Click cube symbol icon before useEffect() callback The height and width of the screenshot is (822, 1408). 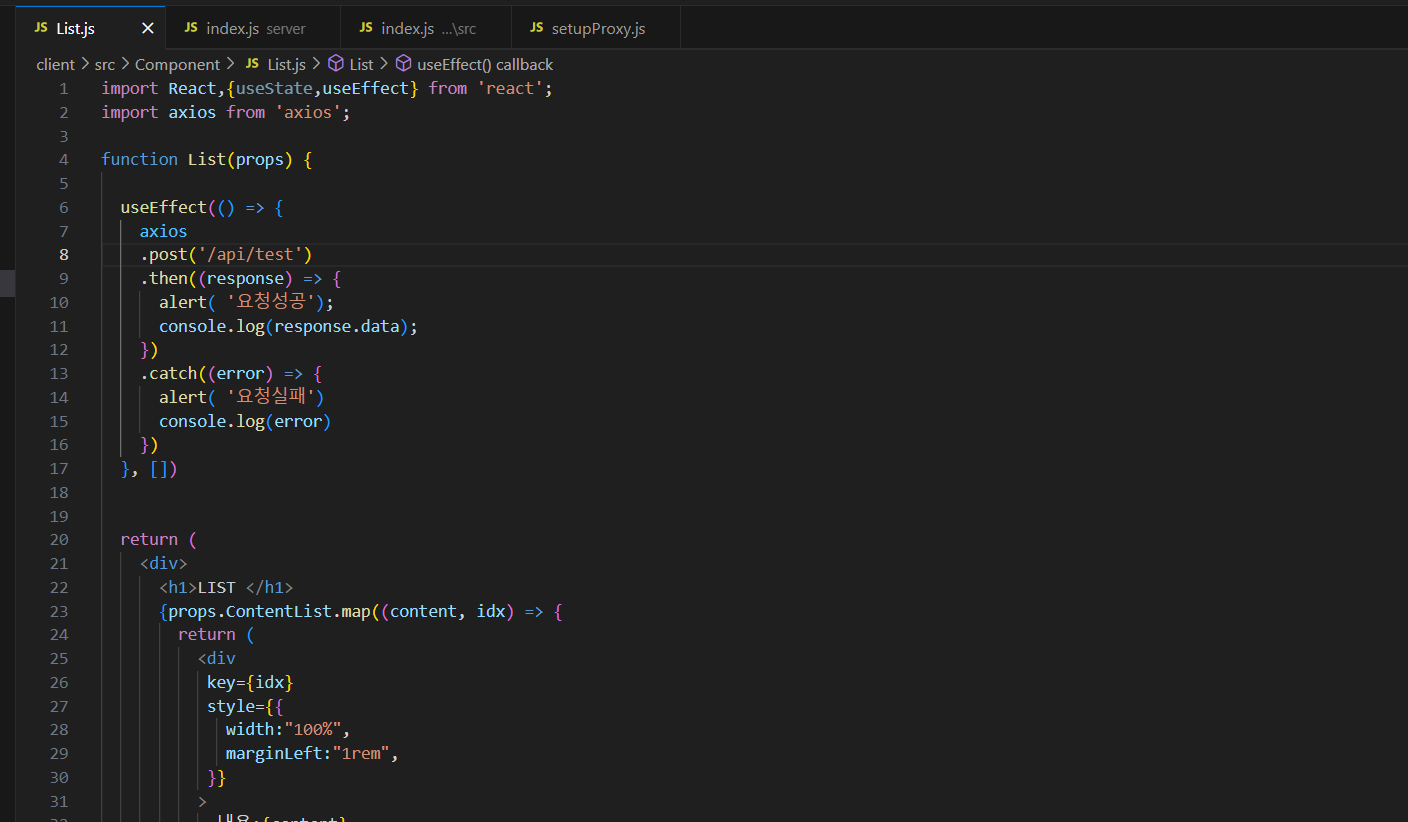(403, 64)
